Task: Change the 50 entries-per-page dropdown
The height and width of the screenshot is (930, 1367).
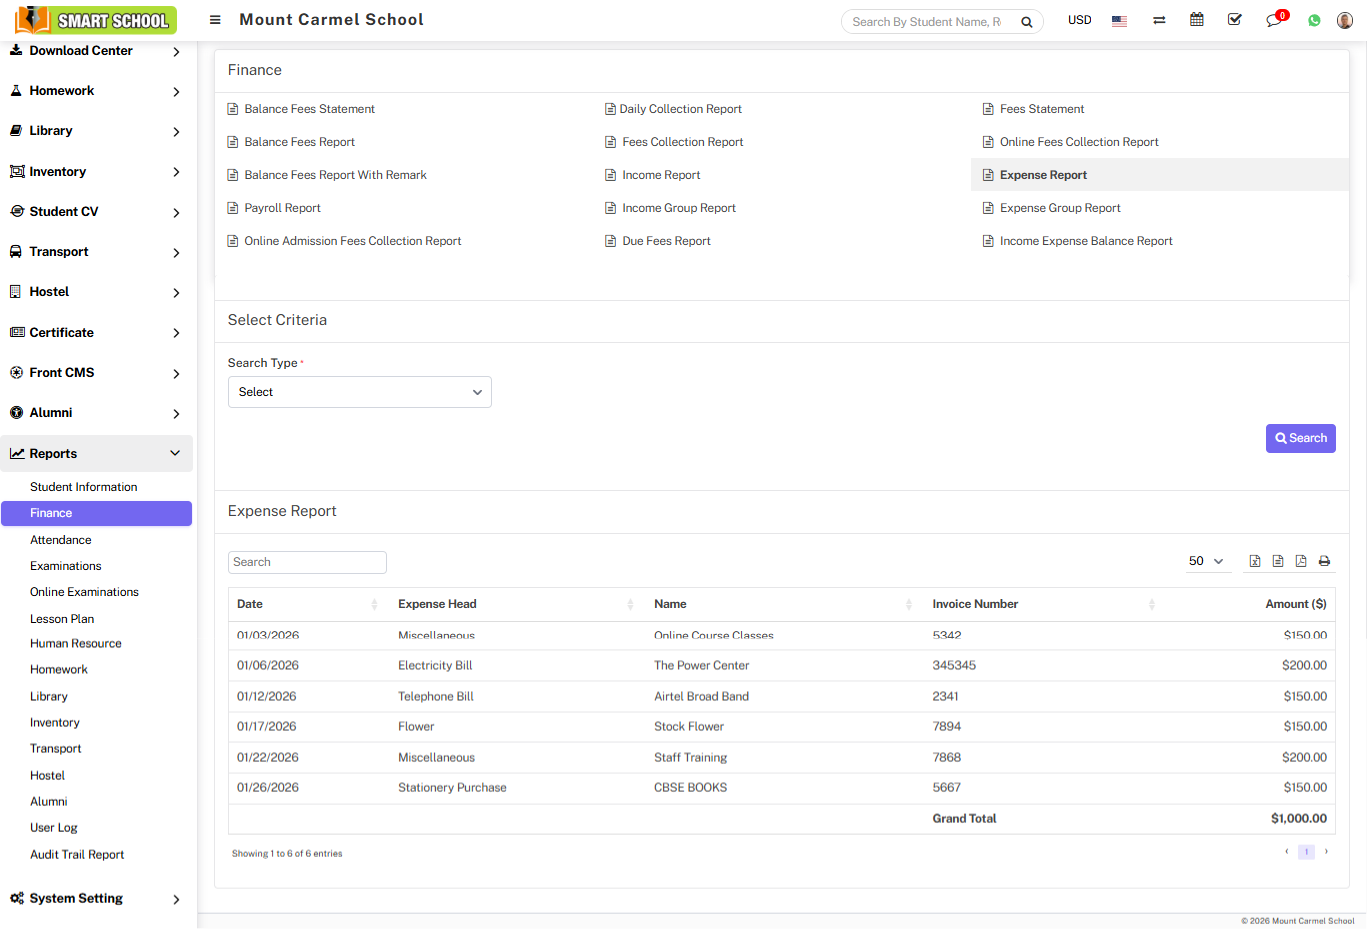Action: (x=1206, y=561)
